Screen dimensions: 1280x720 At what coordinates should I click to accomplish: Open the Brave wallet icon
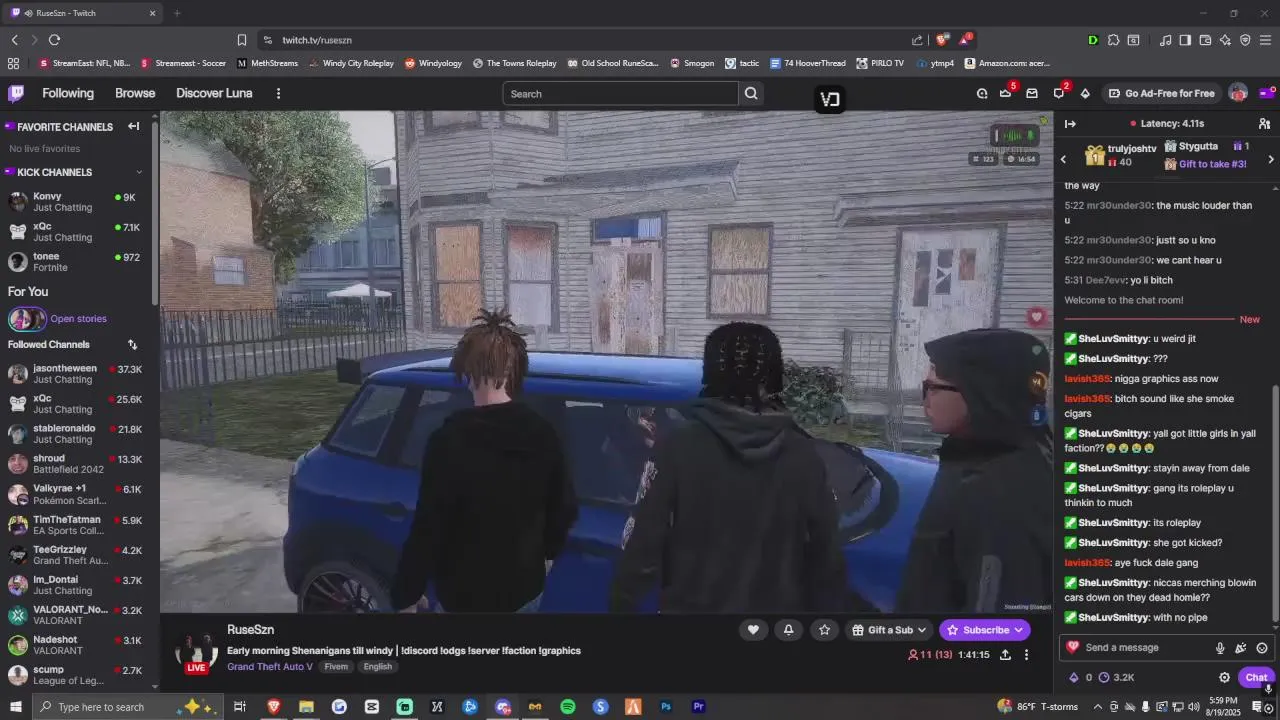(1205, 40)
